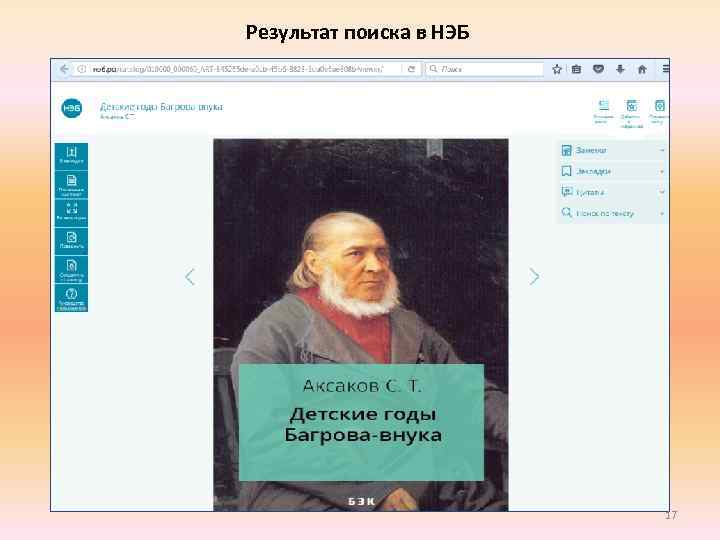
Task: Click the page view sidebar button with the document icon
Action: click(x=71, y=185)
